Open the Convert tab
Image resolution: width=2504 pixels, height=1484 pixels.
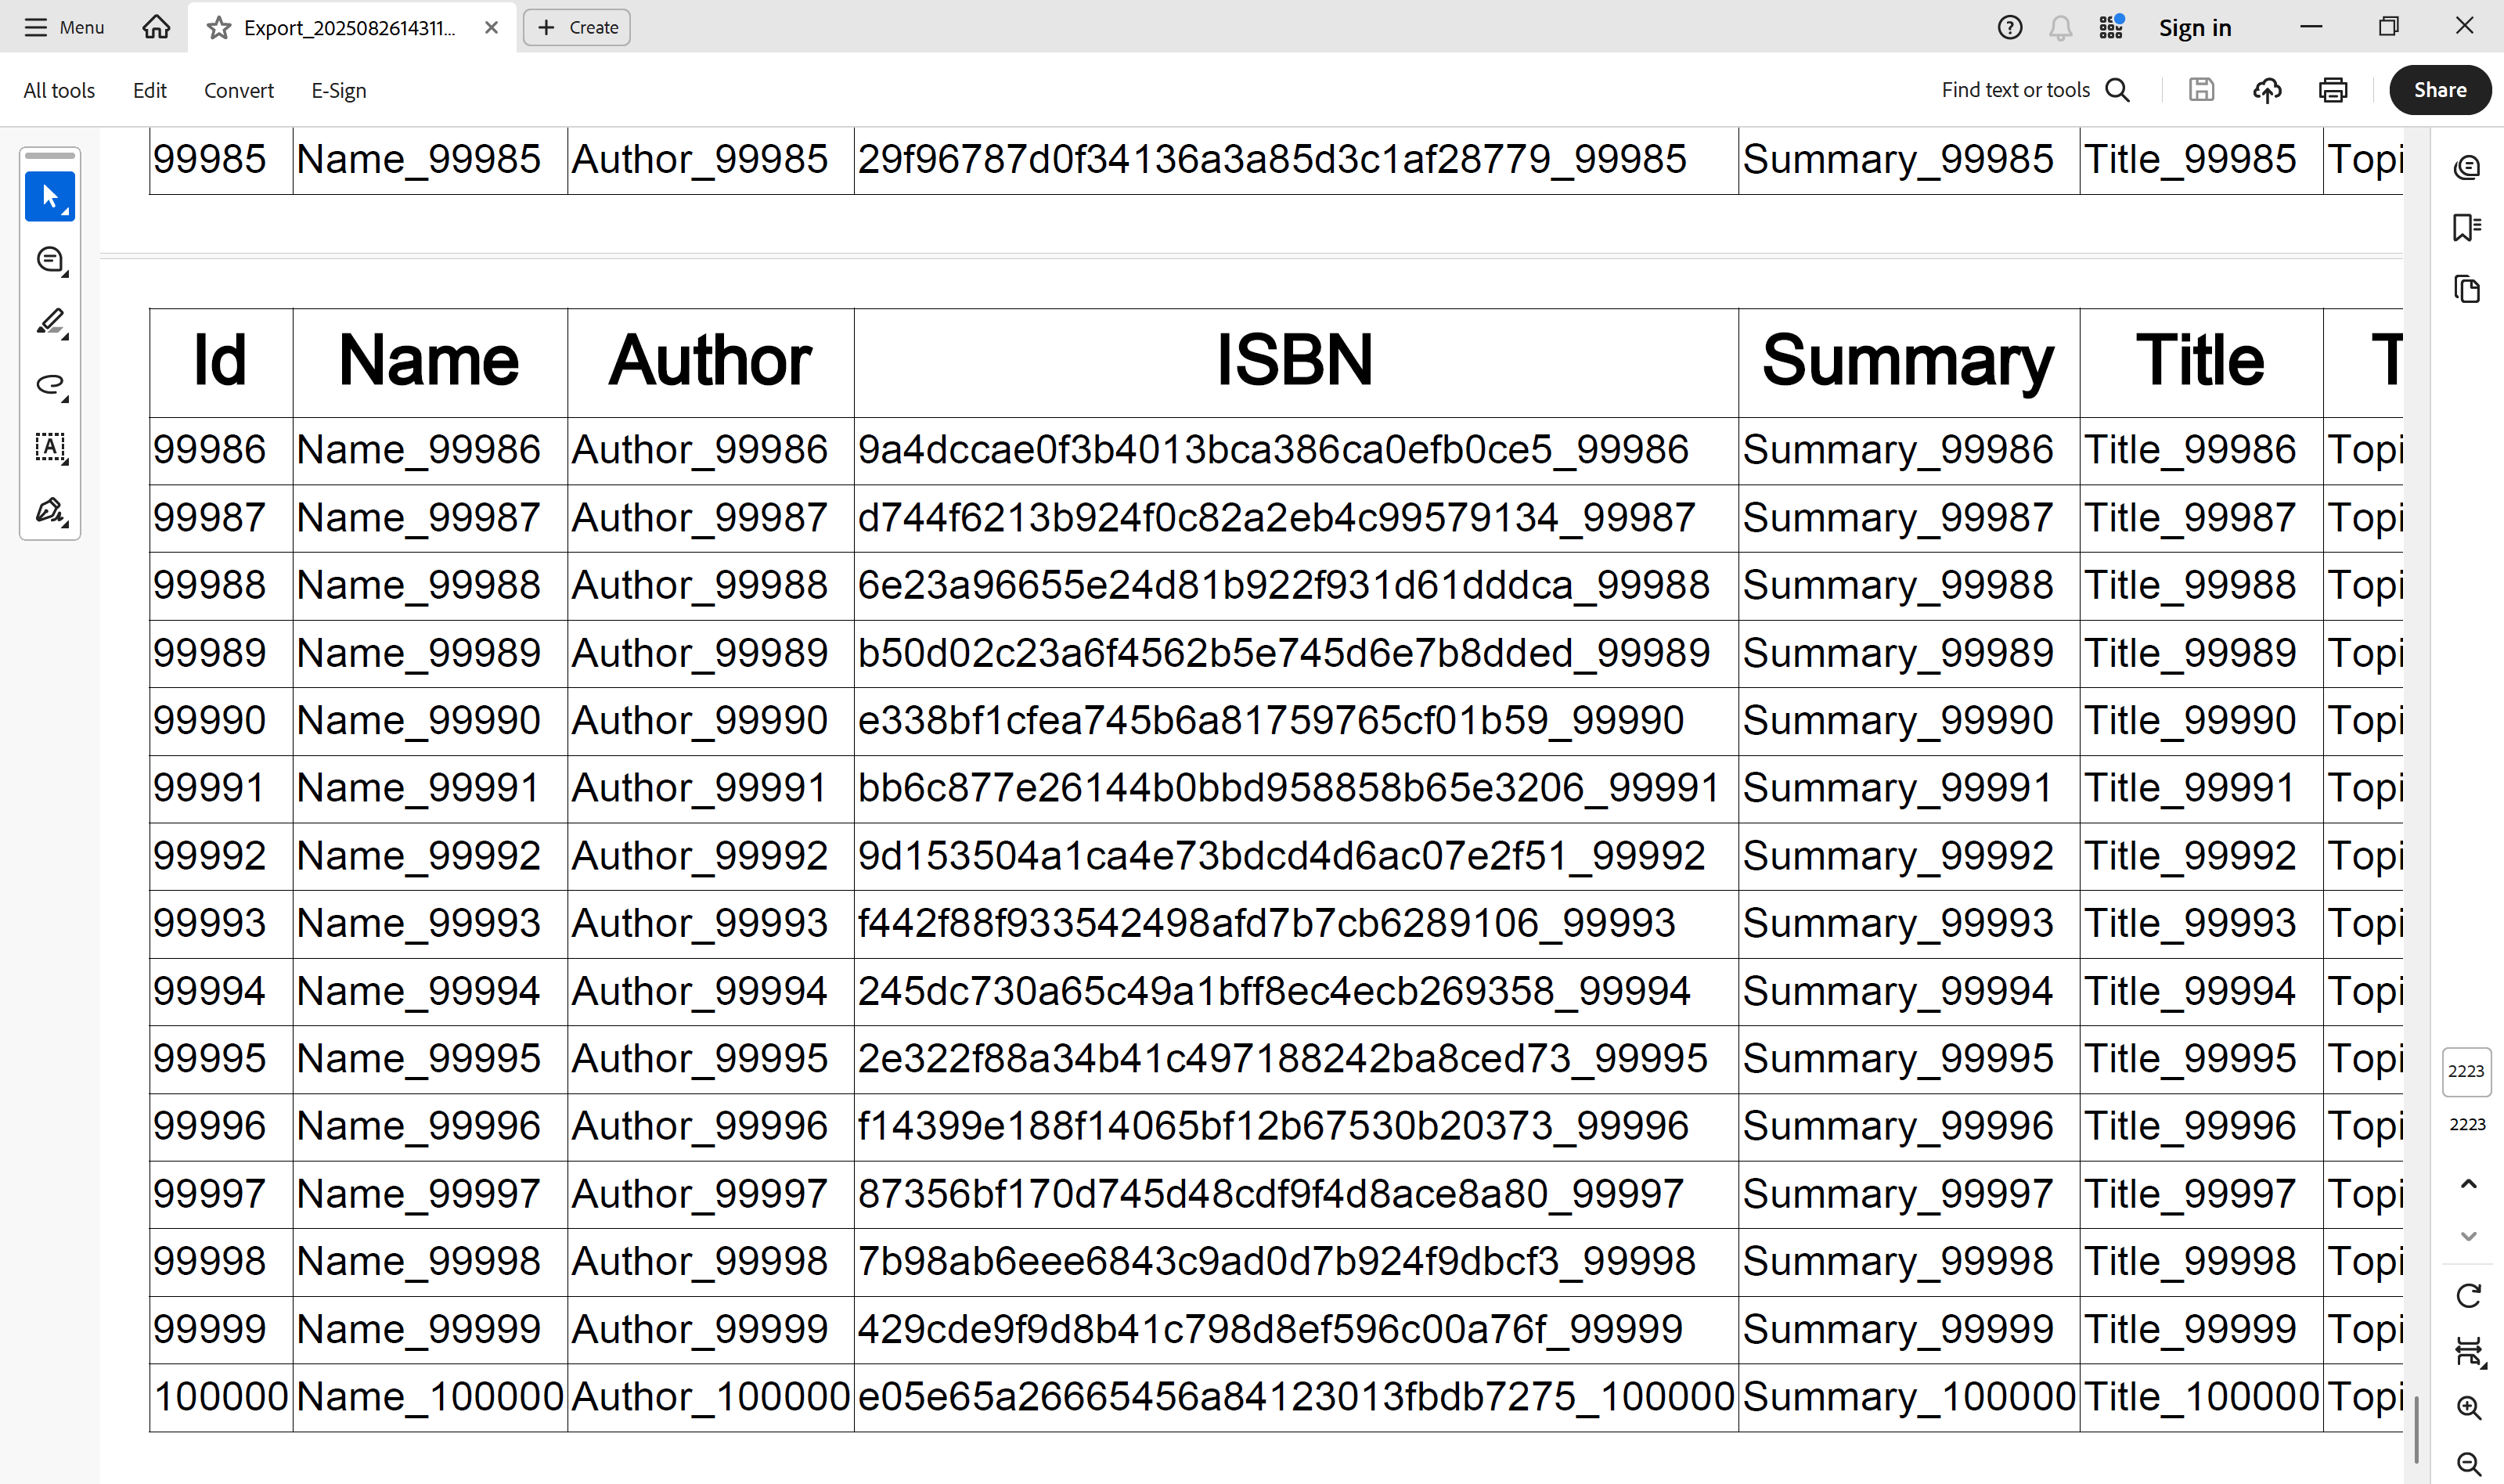click(x=238, y=90)
